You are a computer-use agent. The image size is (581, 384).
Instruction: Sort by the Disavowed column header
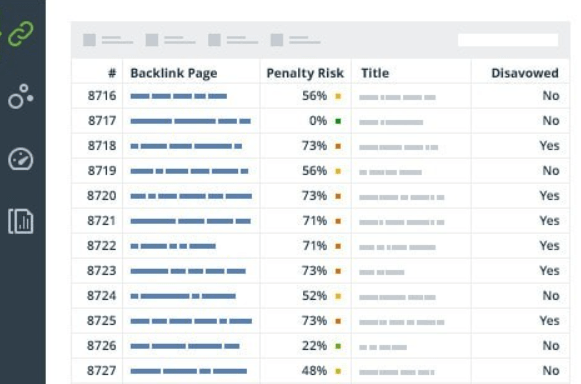[x=525, y=73]
